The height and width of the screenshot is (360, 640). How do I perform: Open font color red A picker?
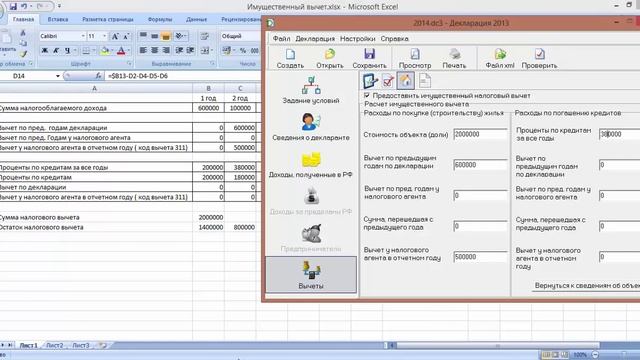click(121, 50)
